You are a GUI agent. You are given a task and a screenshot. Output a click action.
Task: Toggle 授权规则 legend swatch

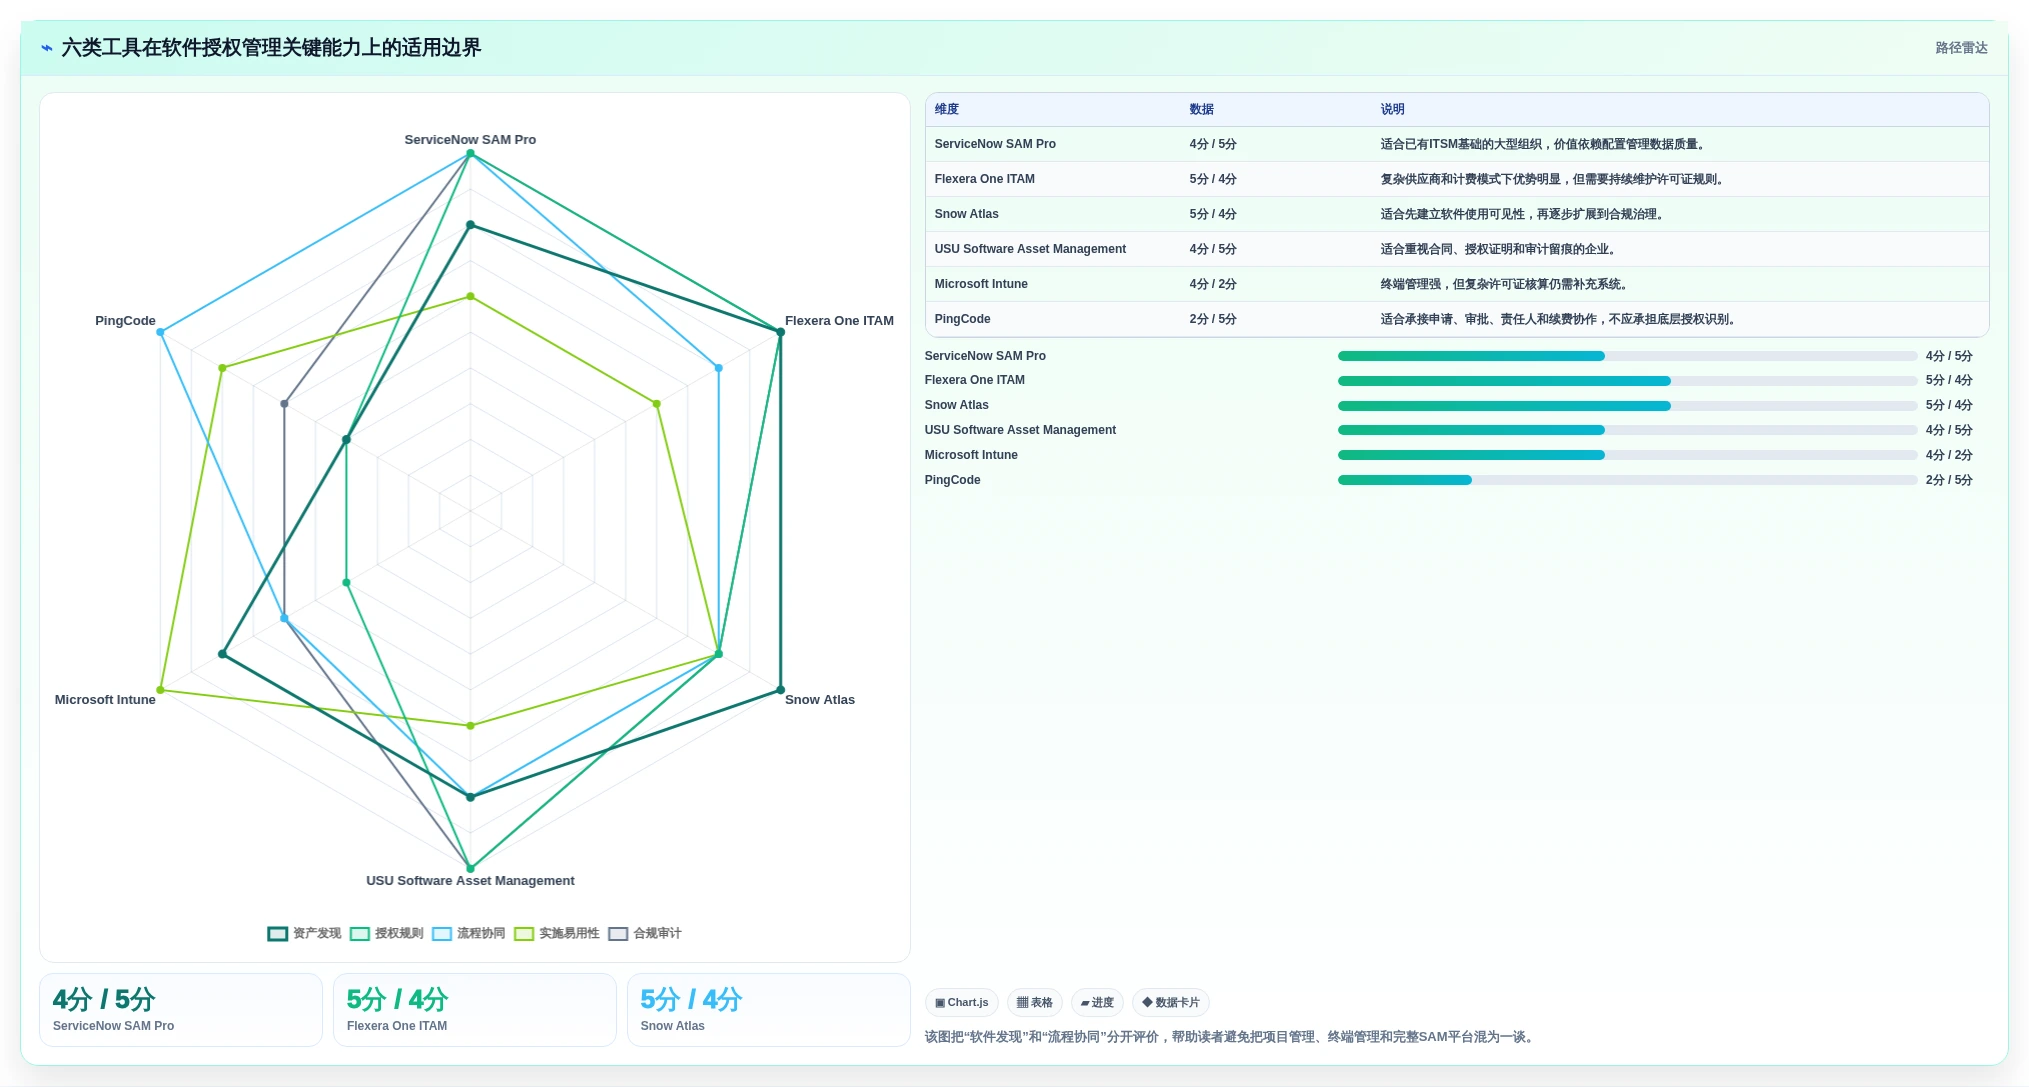pyautogui.click(x=360, y=934)
